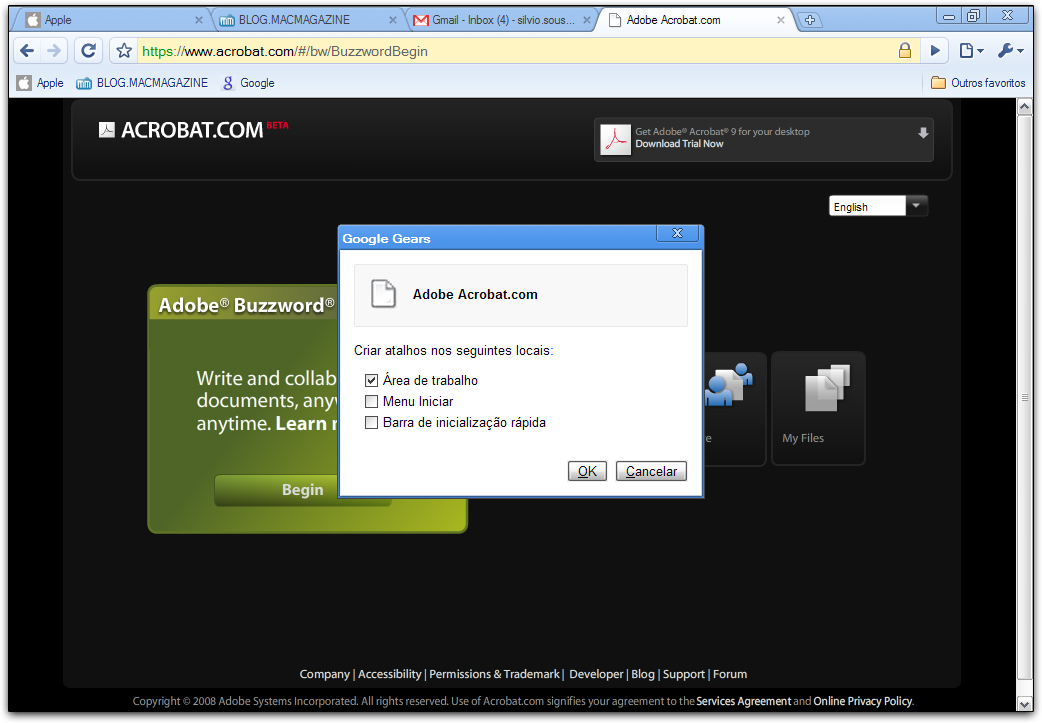Open the My Files tile
This screenshot has height=723, width=1042.
(819, 409)
